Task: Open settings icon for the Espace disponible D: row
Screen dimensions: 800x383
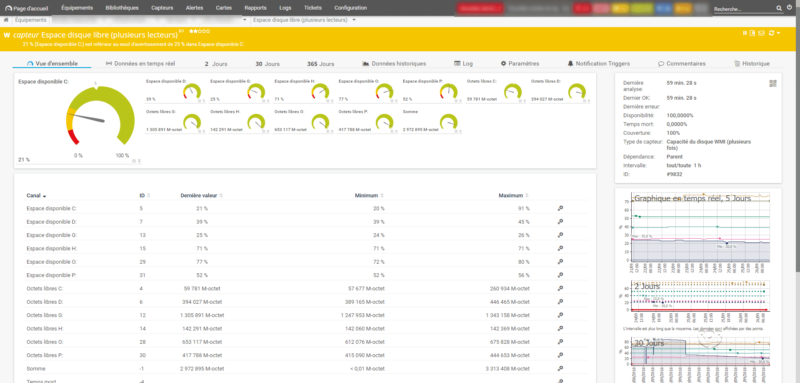Action: [x=560, y=222]
